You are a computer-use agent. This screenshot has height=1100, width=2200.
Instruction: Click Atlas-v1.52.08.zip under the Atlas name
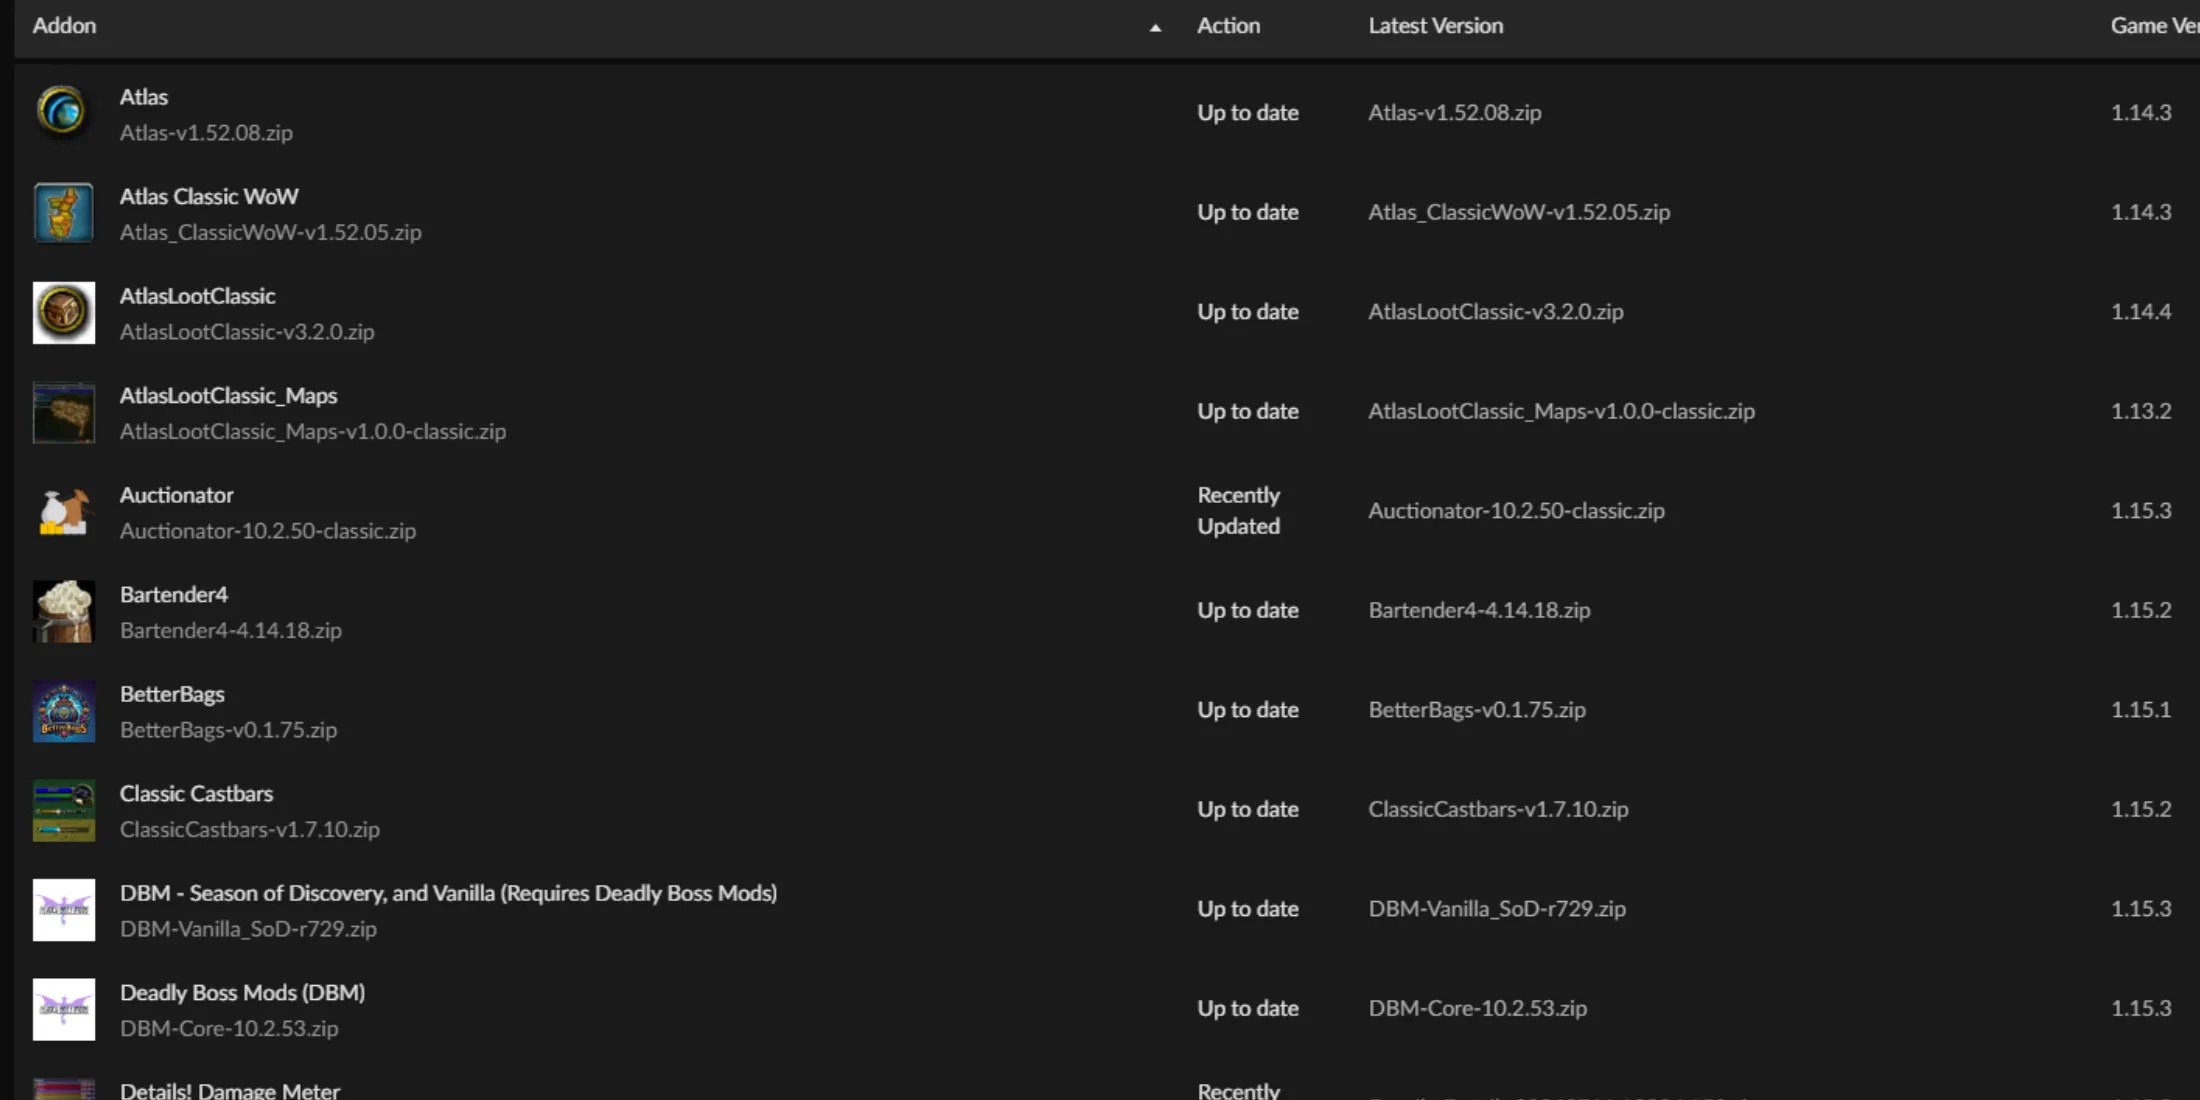tap(206, 133)
